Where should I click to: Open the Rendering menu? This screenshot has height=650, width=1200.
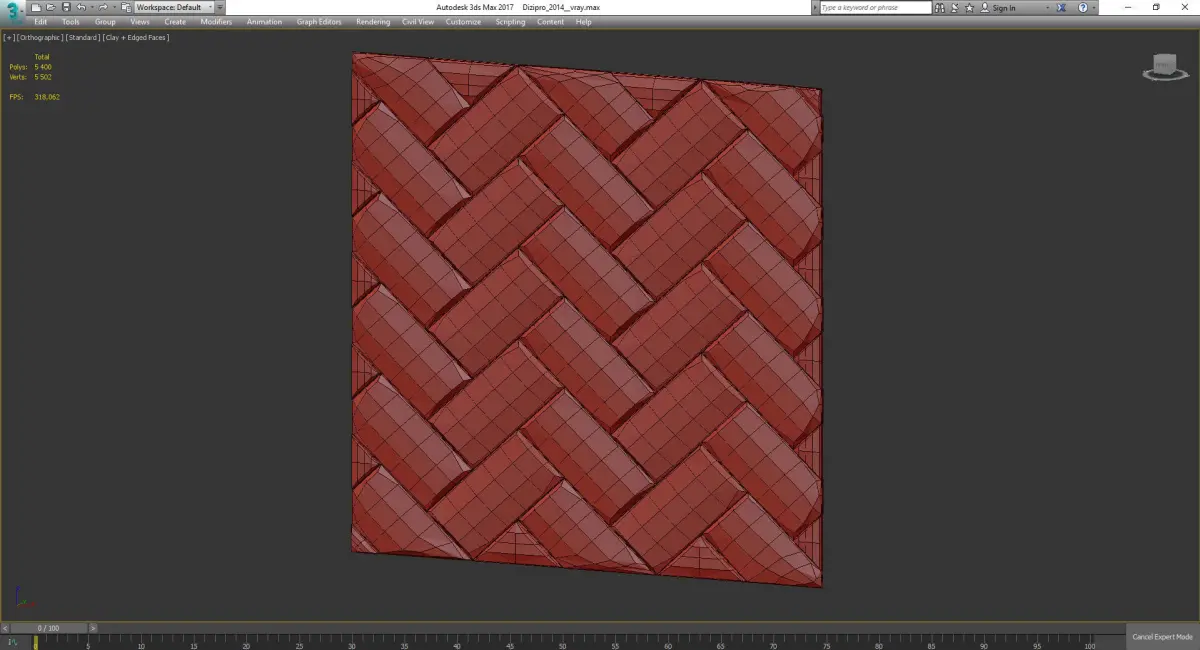click(x=373, y=22)
